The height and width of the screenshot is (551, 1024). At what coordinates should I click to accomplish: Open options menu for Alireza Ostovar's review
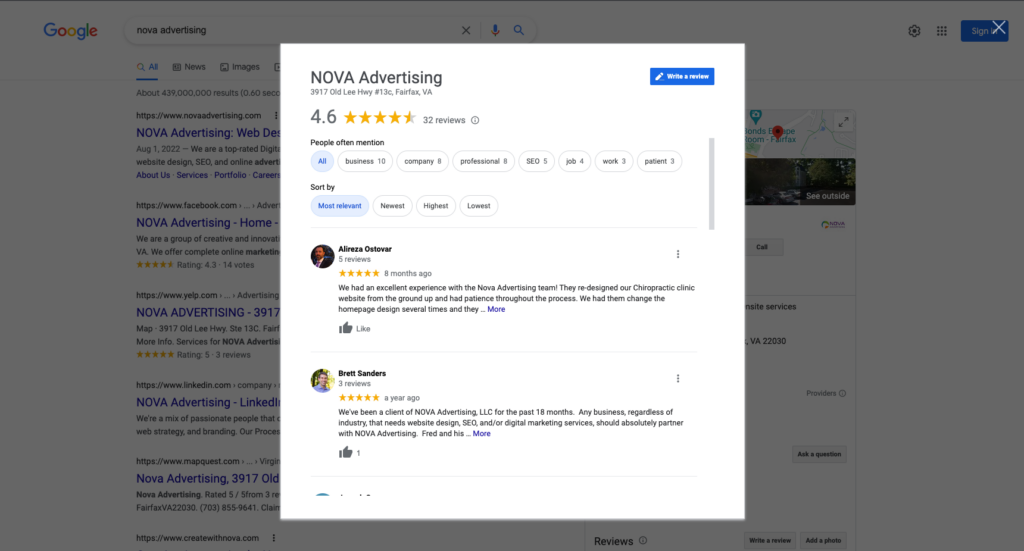coord(678,254)
